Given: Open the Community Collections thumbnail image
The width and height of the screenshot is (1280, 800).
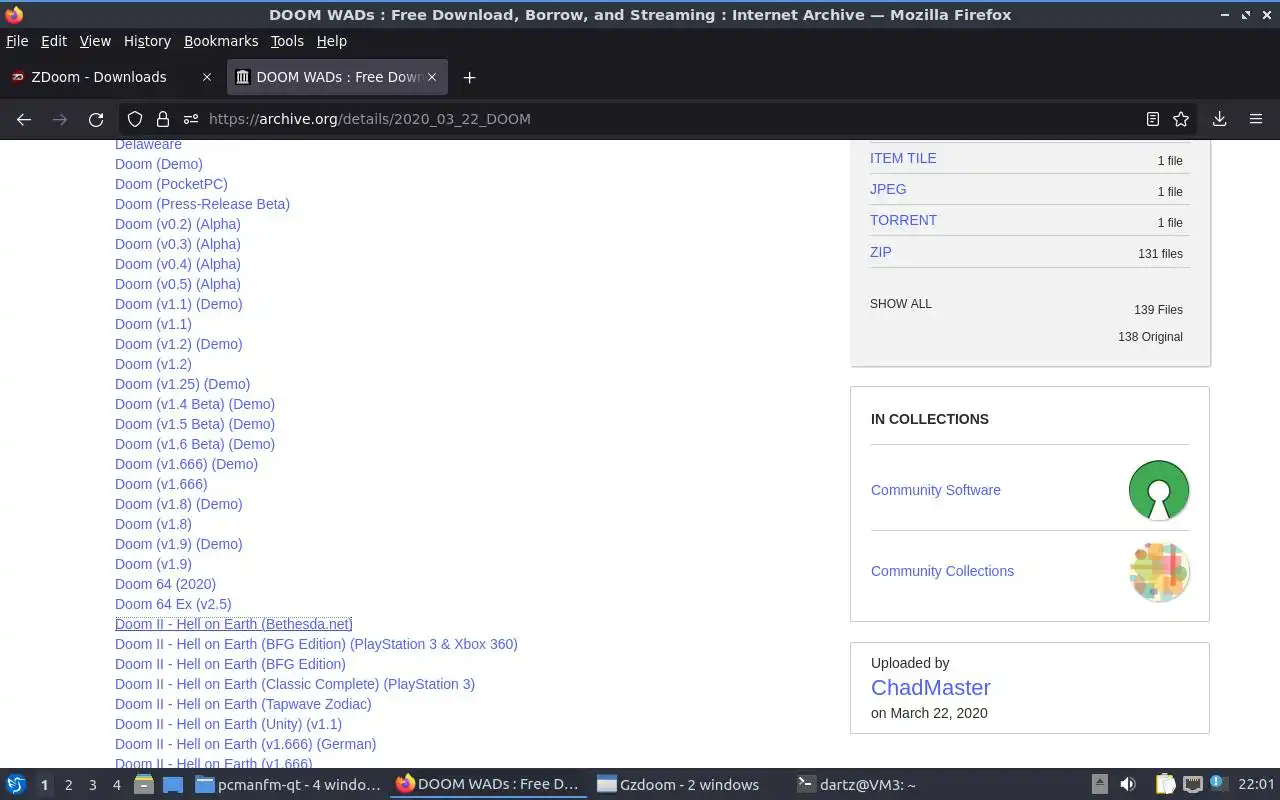Looking at the screenshot, I should pyautogui.click(x=1159, y=571).
